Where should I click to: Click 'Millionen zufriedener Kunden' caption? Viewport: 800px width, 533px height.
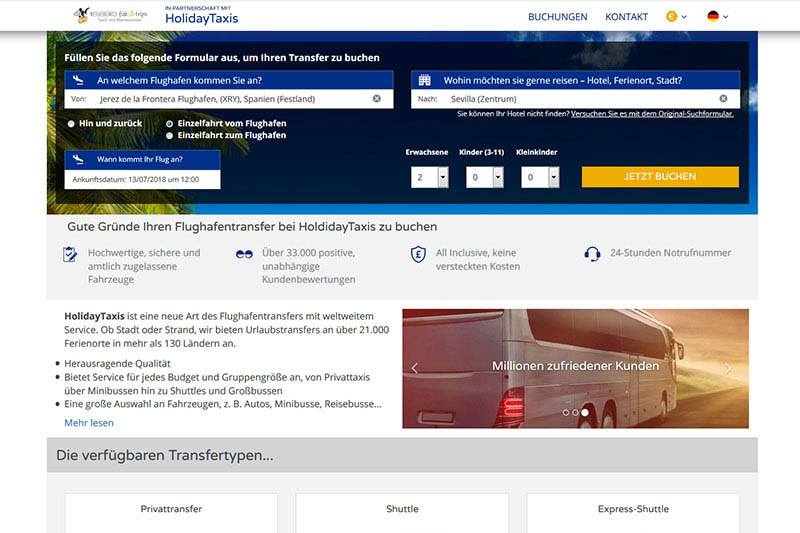click(x=576, y=366)
